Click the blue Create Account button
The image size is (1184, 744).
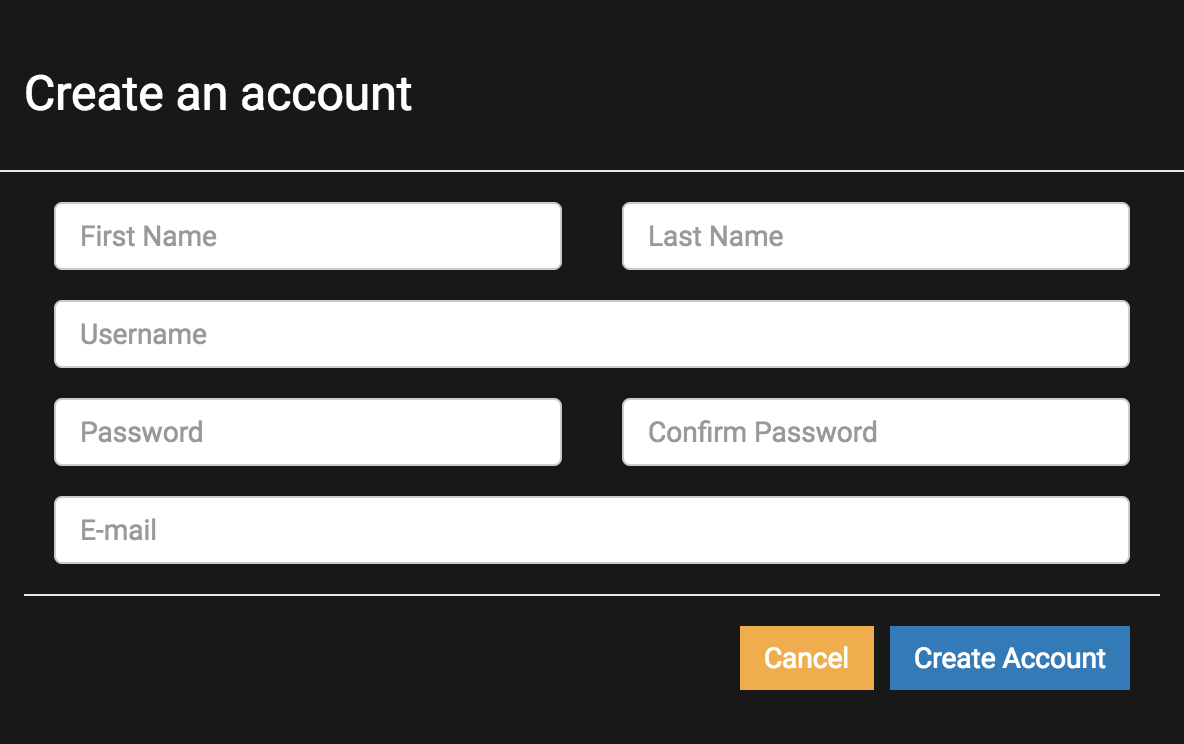[1010, 658]
